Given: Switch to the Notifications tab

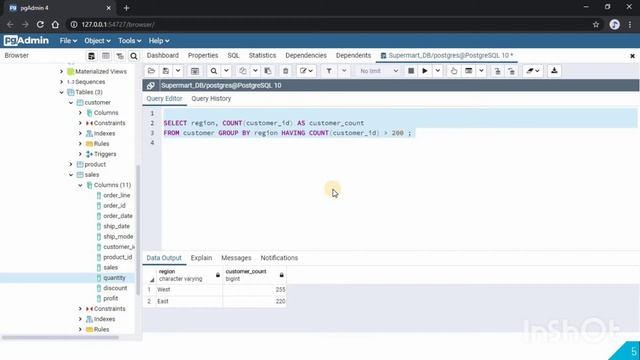Looking at the screenshot, I should tap(279, 258).
